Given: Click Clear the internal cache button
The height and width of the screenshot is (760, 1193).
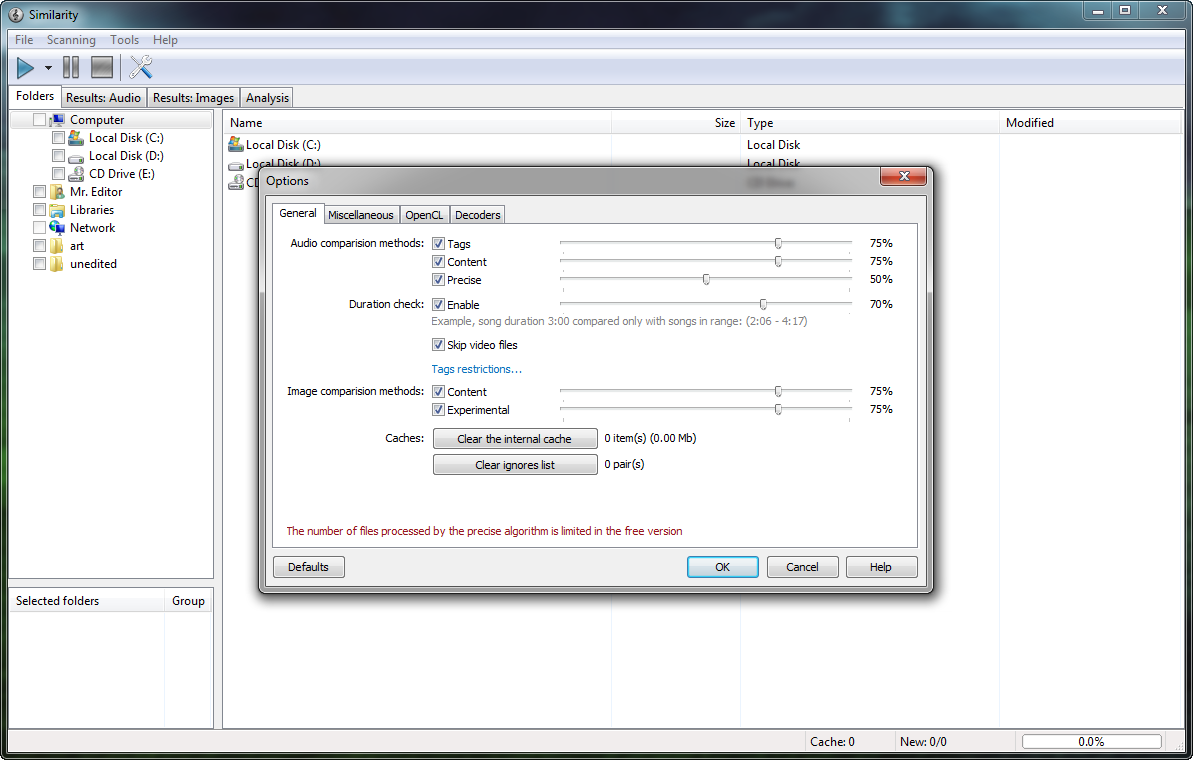Looking at the screenshot, I should [515, 439].
